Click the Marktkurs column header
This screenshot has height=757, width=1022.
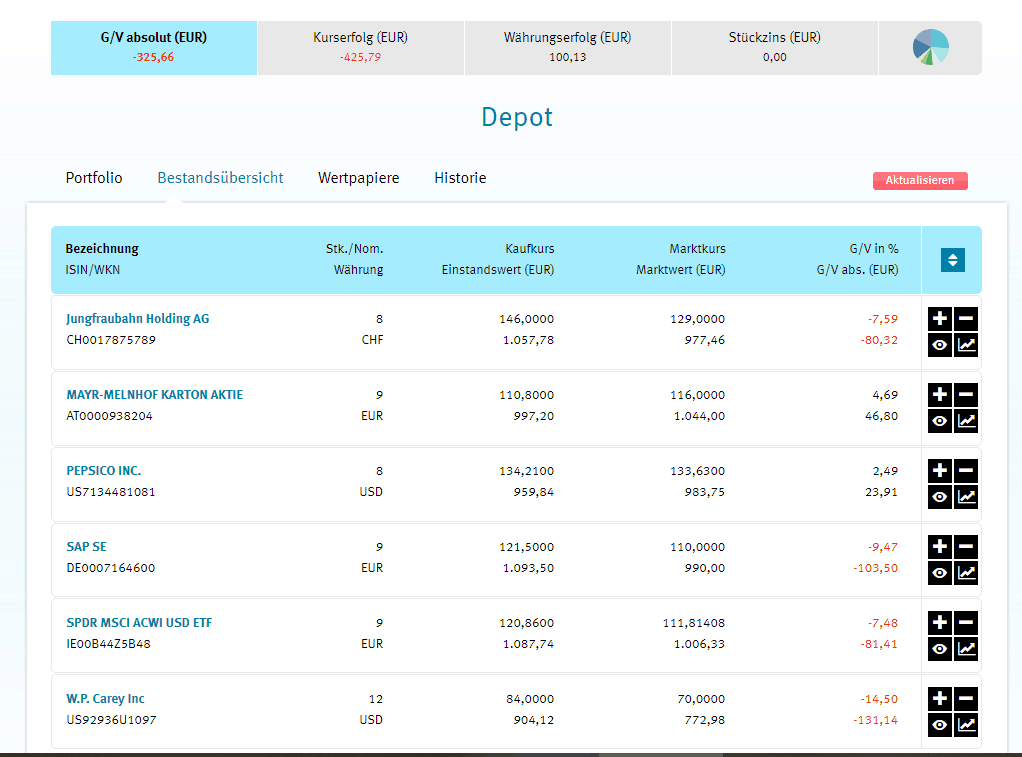coord(697,248)
